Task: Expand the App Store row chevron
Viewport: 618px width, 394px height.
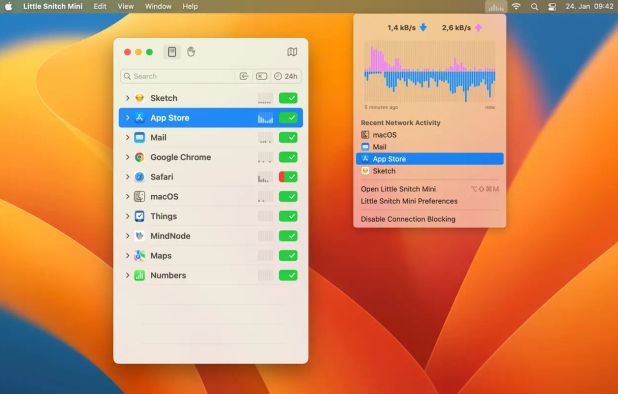Action: [127, 118]
